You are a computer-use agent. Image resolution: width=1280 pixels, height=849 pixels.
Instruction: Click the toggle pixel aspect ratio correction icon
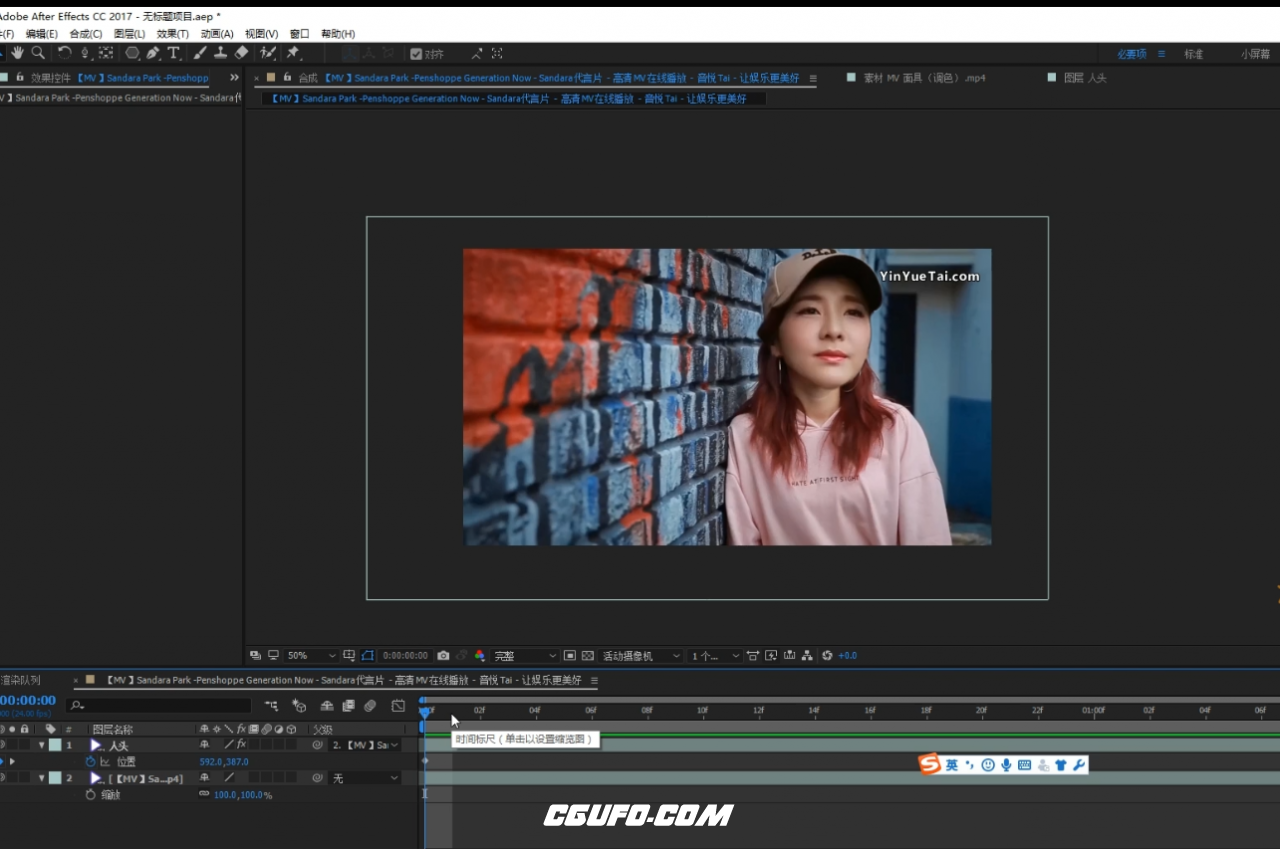tap(753, 656)
